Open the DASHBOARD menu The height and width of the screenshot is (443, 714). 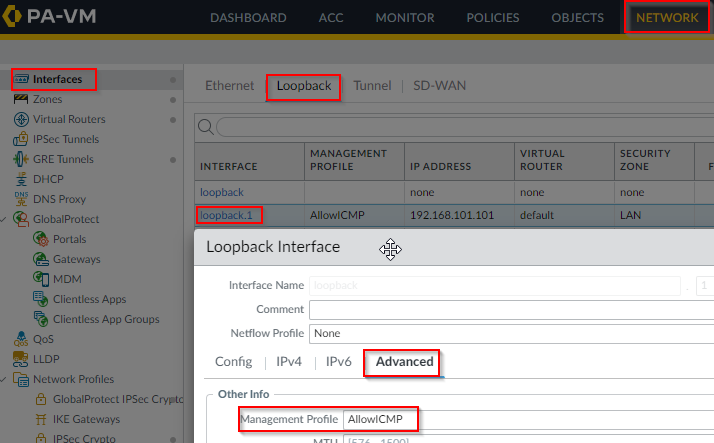[x=248, y=18]
